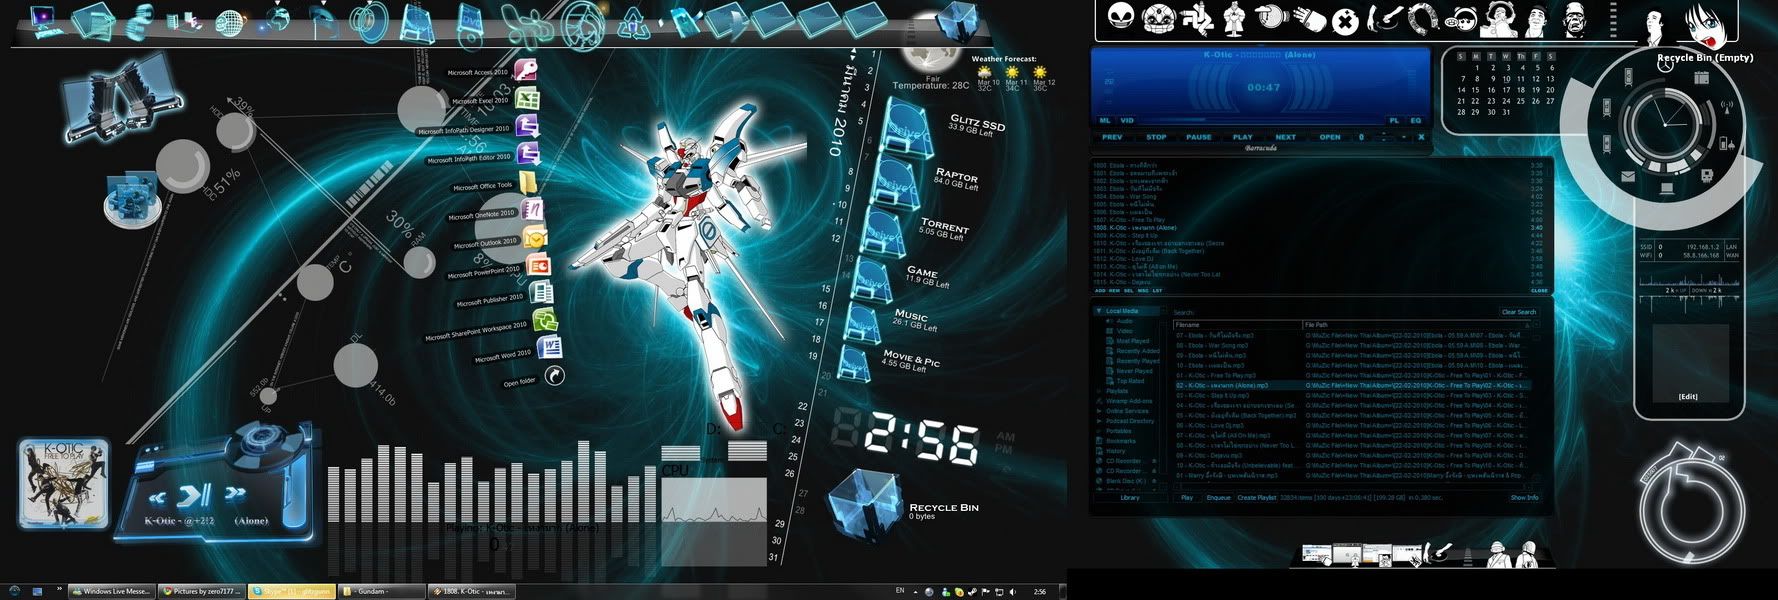This screenshot has width=1778, height=600.
Task: Open the skull icon in the top dock
Action: coord(1120,16)
